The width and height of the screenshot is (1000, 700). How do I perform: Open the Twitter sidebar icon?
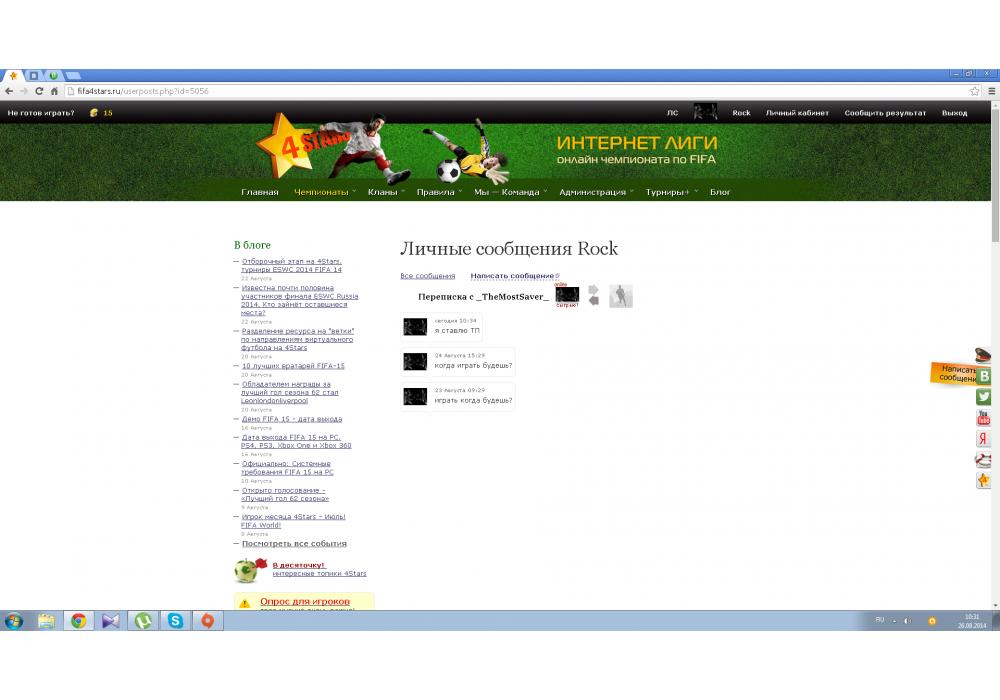(x=983, y=397)
